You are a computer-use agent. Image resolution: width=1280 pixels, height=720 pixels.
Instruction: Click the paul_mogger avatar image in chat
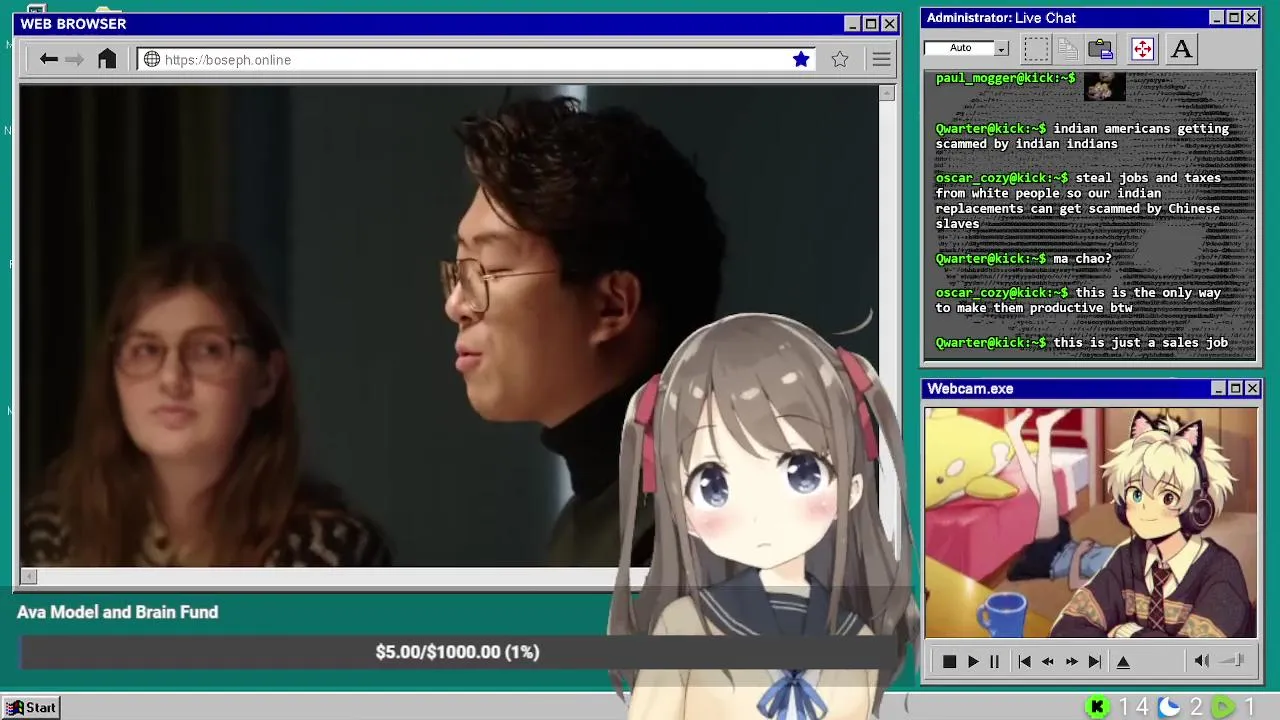1105,86
